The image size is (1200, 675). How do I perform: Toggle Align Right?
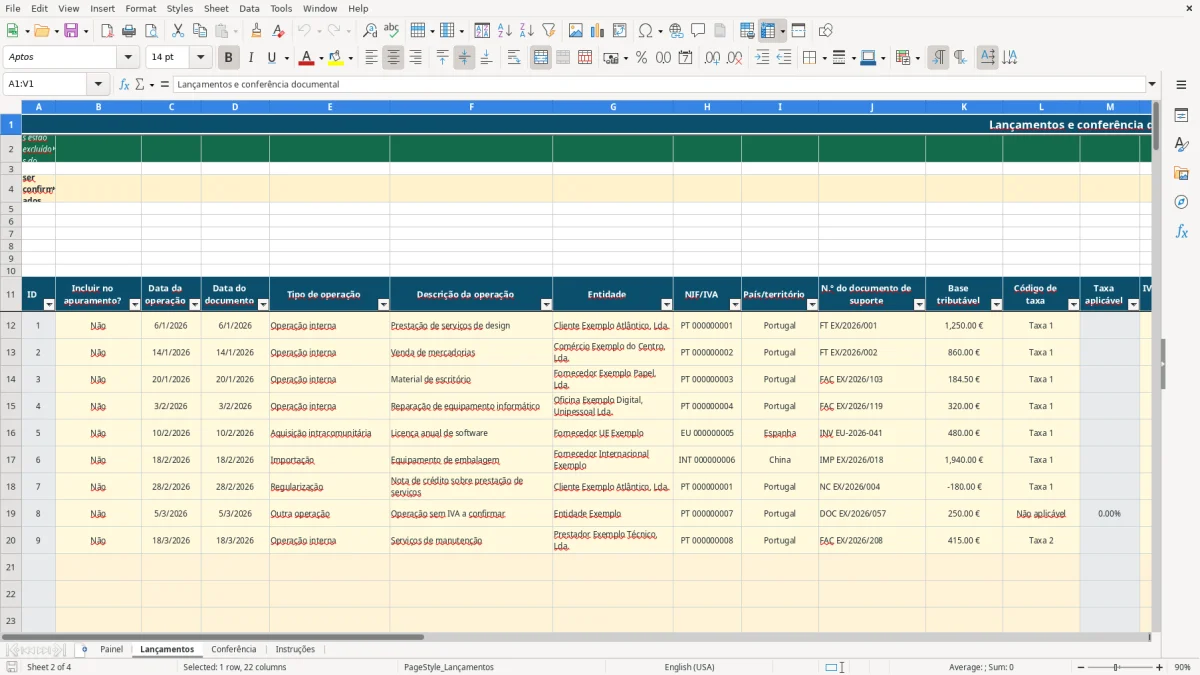pos(415,58)
